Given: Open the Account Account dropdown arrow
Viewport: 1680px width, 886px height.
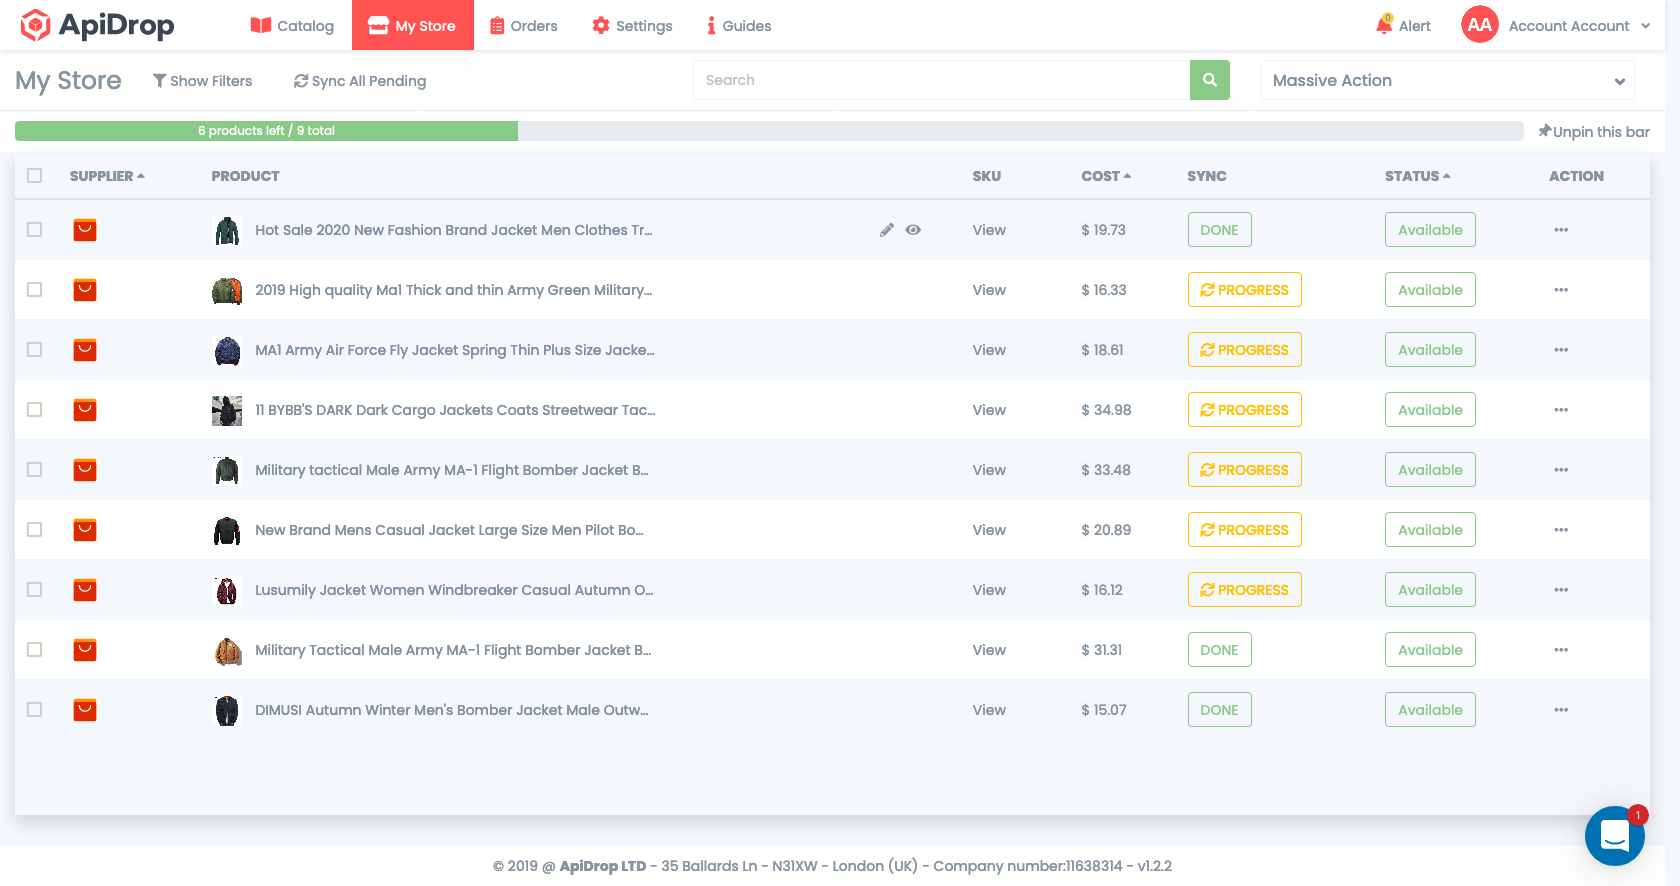Looking at the screenshot, I should point(1645,26).
